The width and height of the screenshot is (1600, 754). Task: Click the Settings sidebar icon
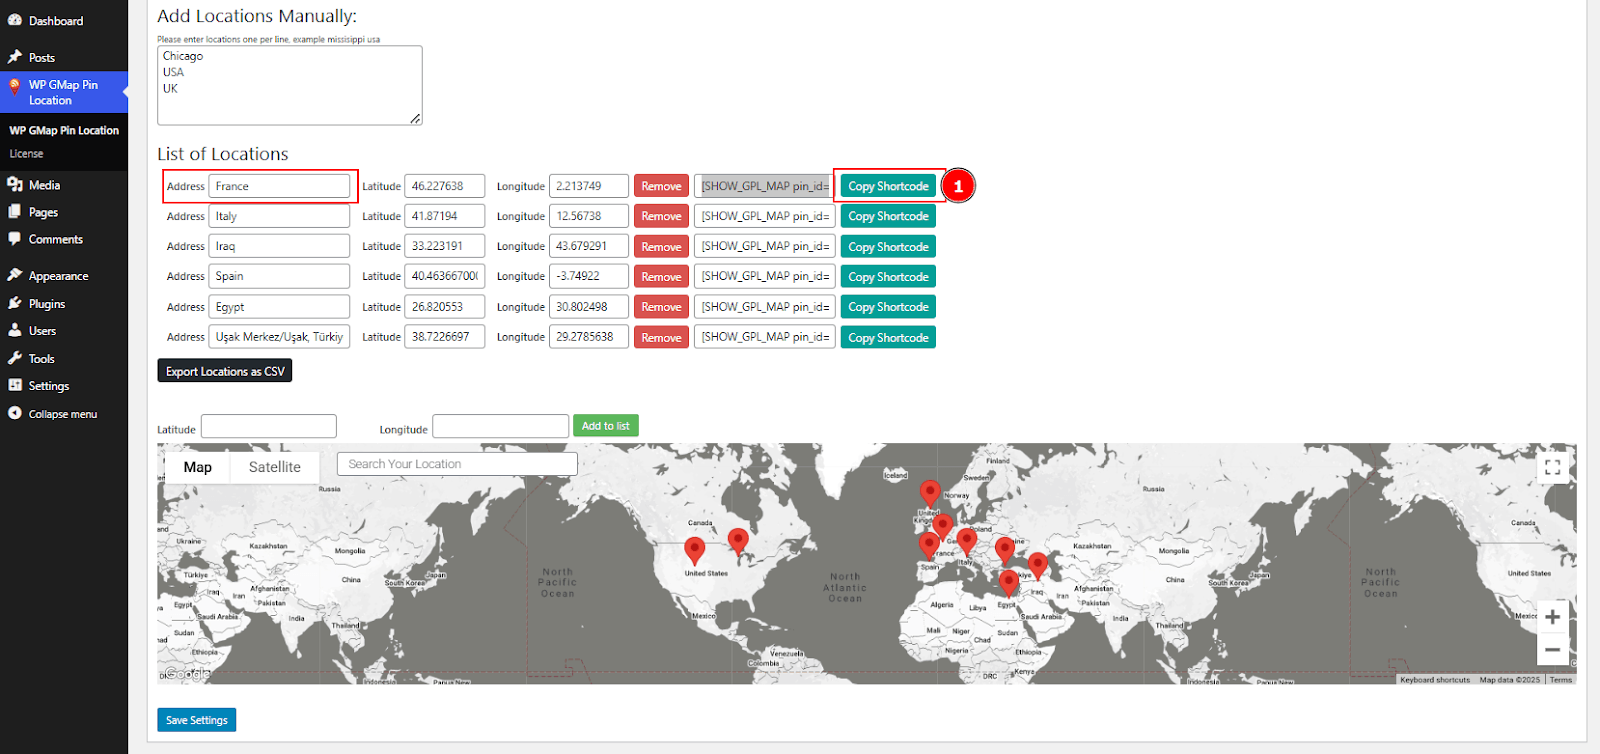(x=15, y=385)
